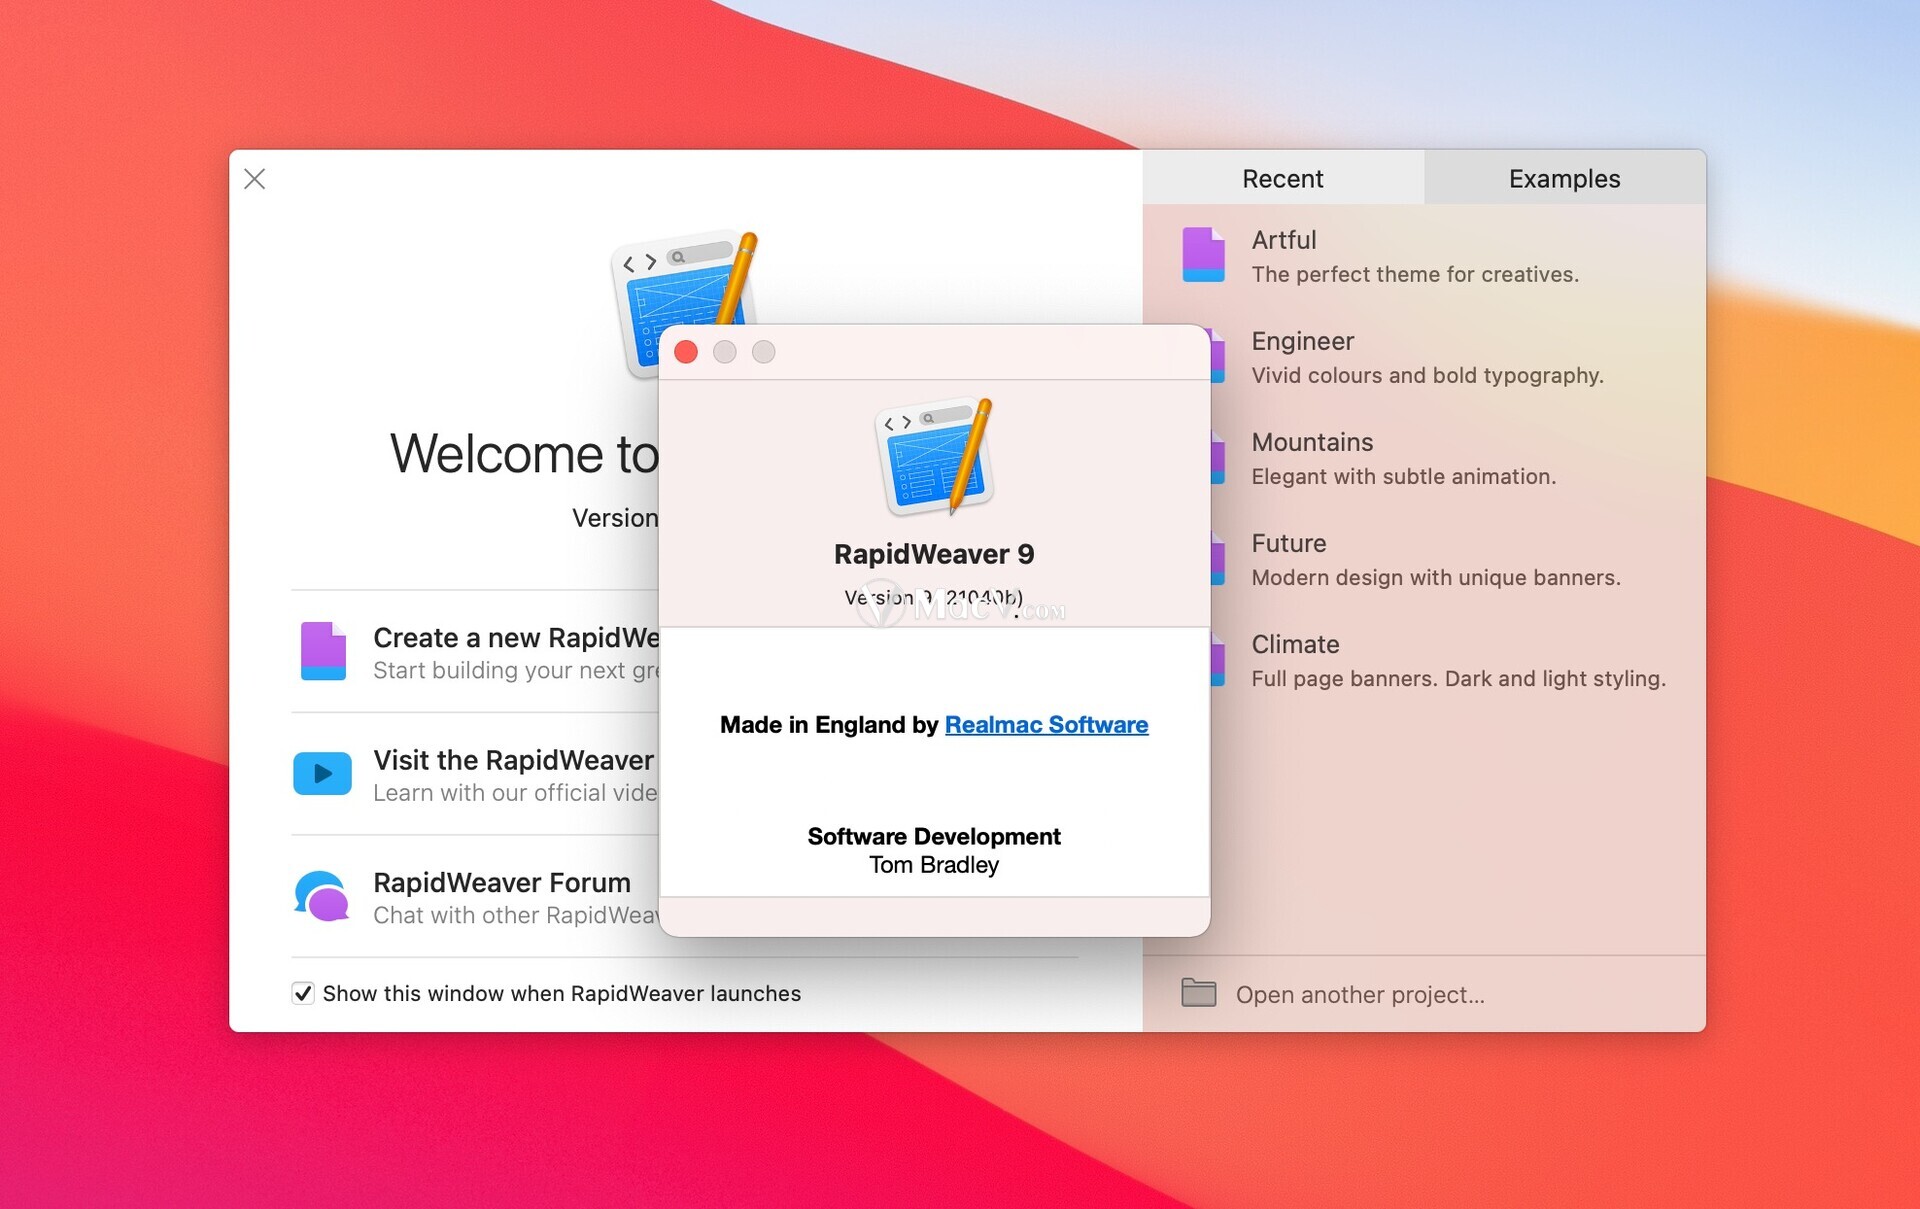1920x1209 pixels.
Task: Open Visit the RapidWeaver videos option
Action: (475, 775)
